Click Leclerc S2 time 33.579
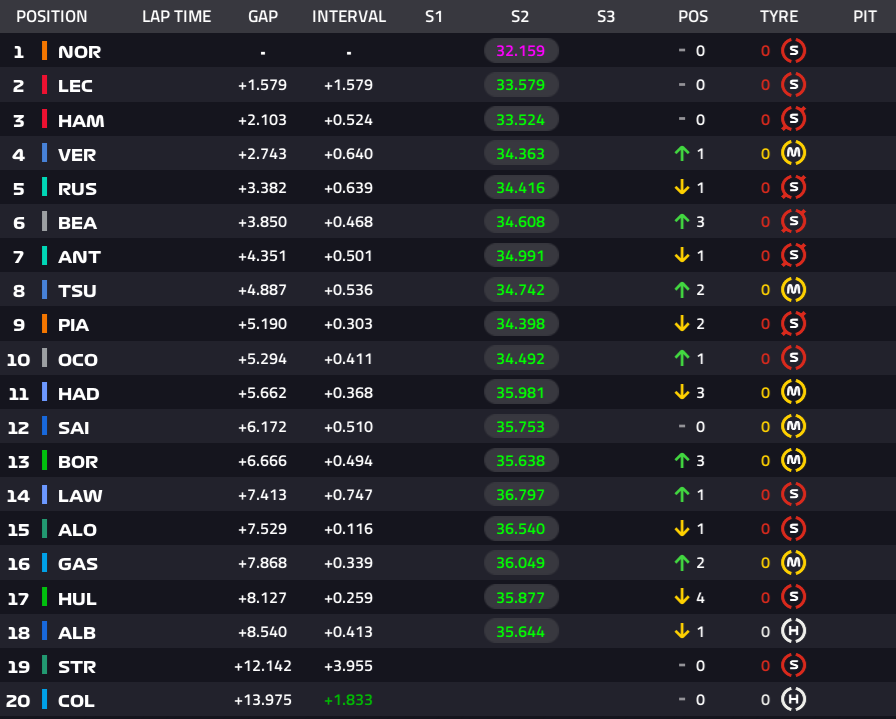 click(x=520, y=85)
